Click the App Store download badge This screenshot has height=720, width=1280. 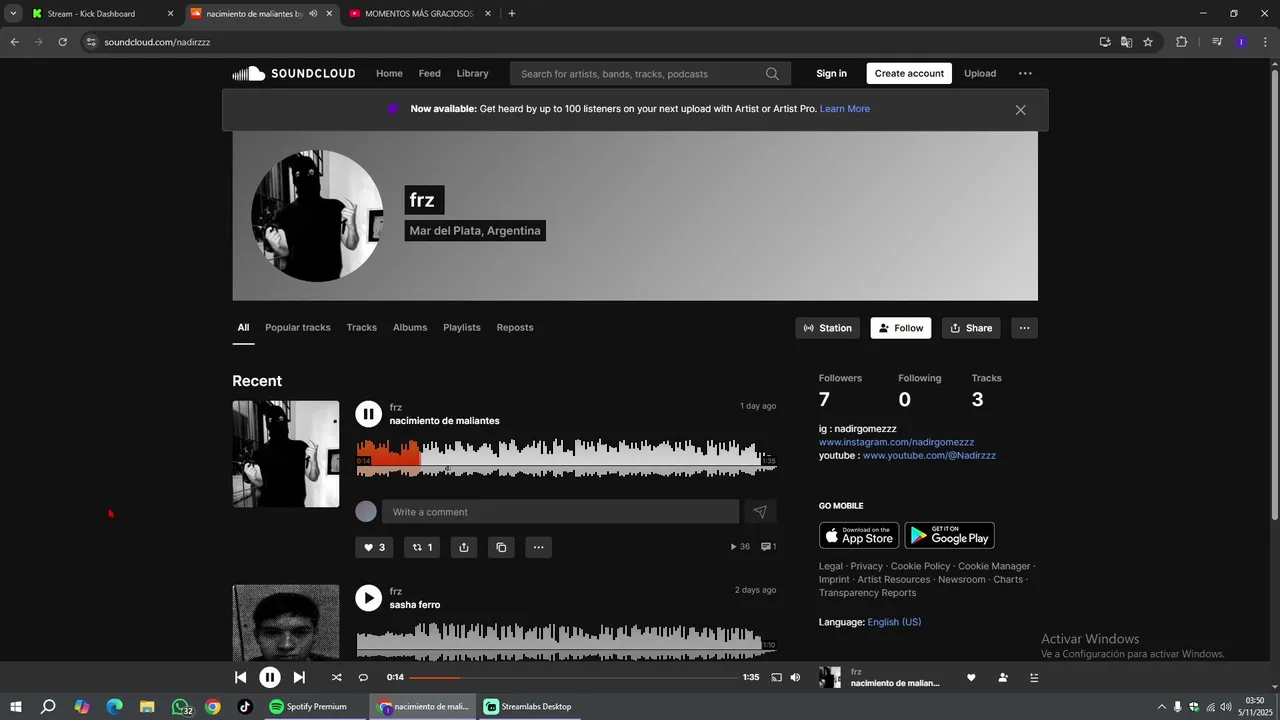click(859, 535)
